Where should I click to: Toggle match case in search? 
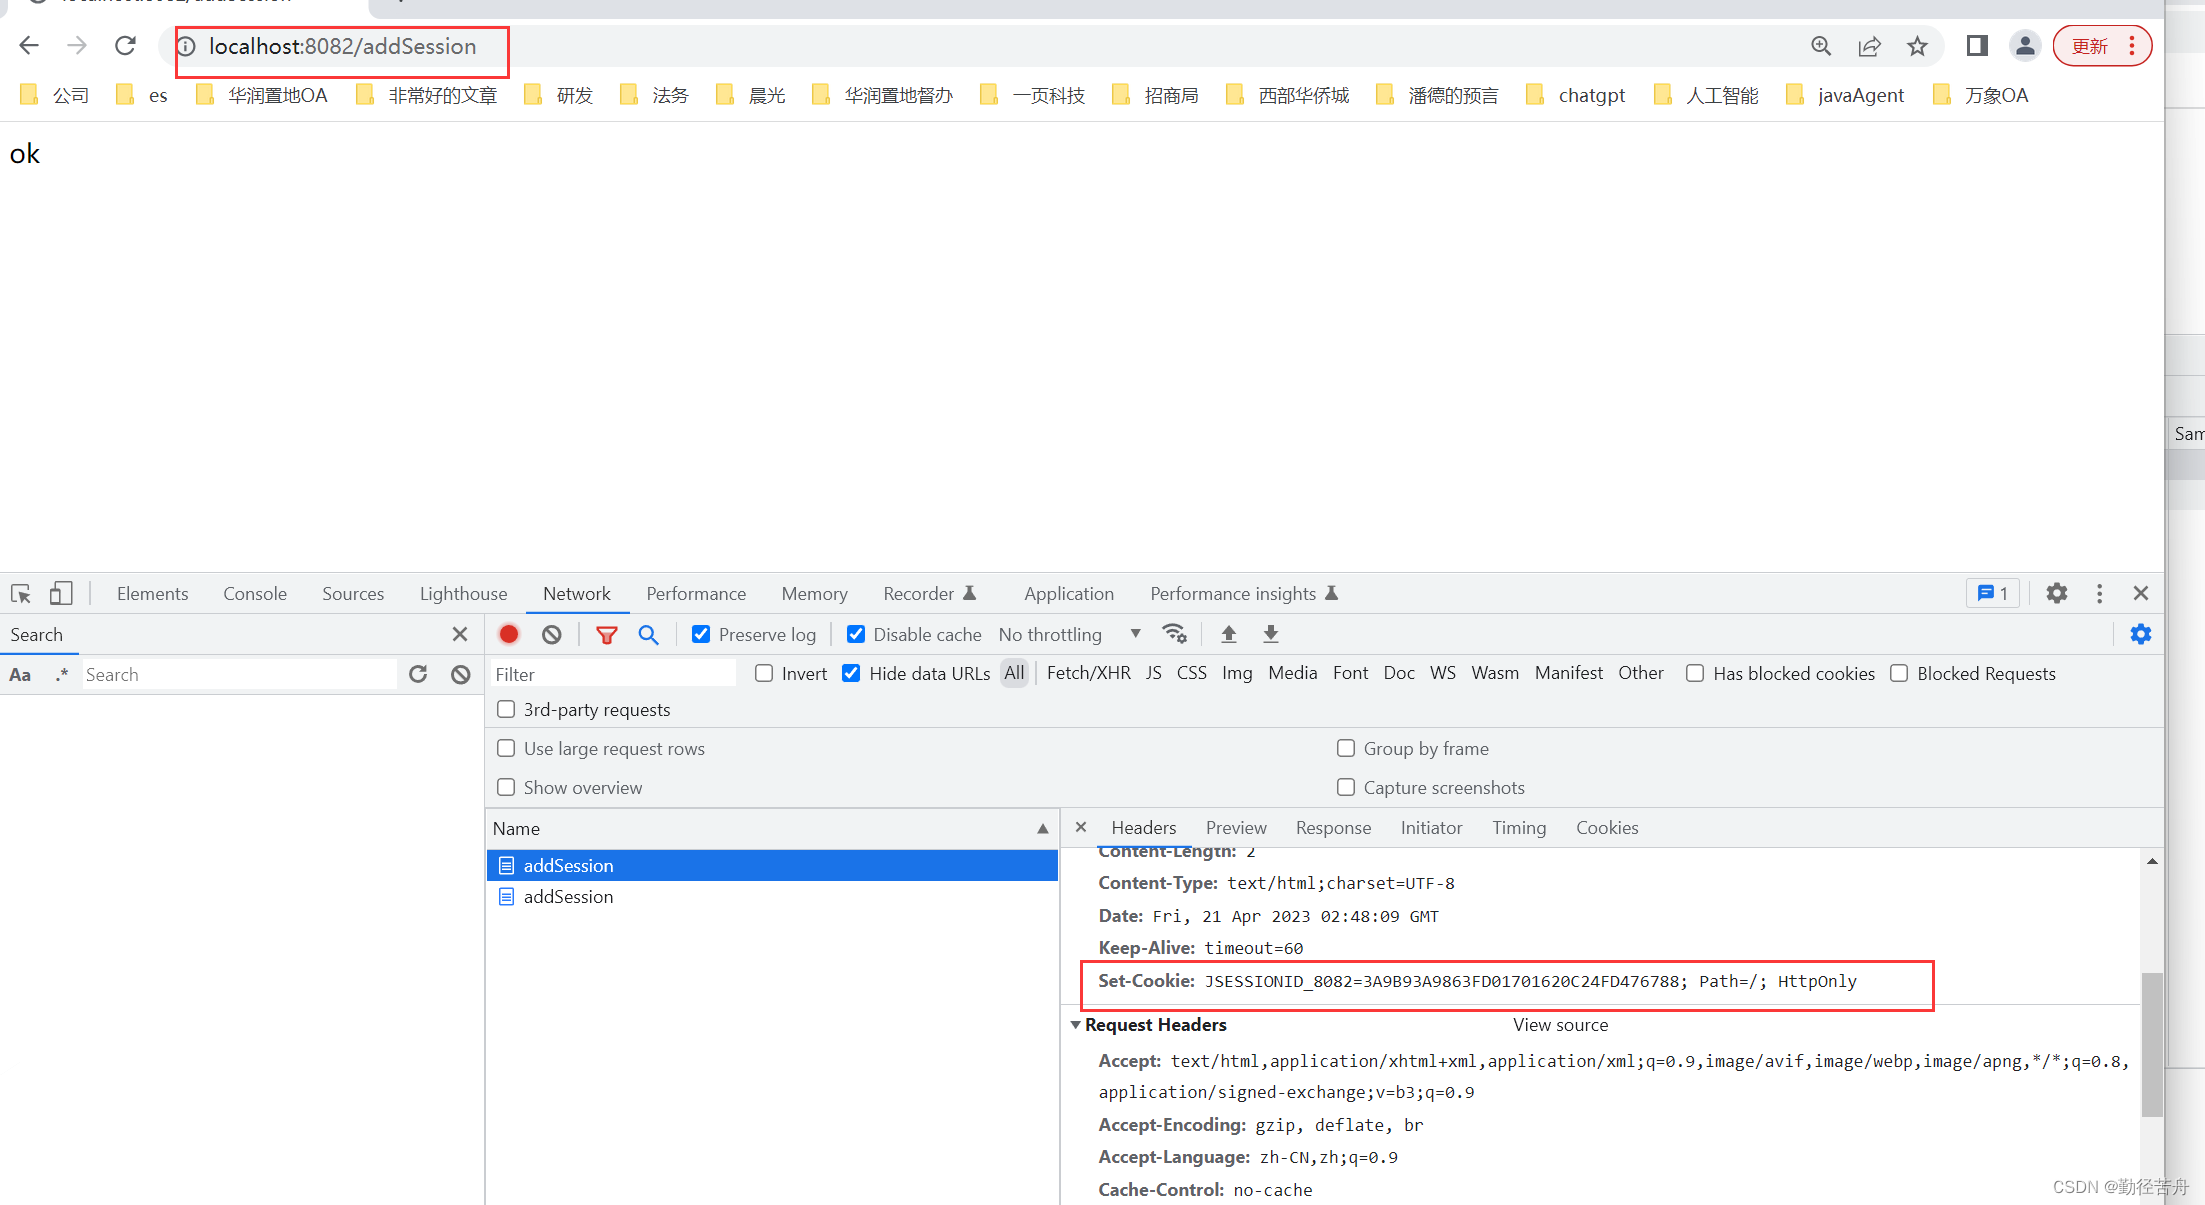click(x=20, y=674)
